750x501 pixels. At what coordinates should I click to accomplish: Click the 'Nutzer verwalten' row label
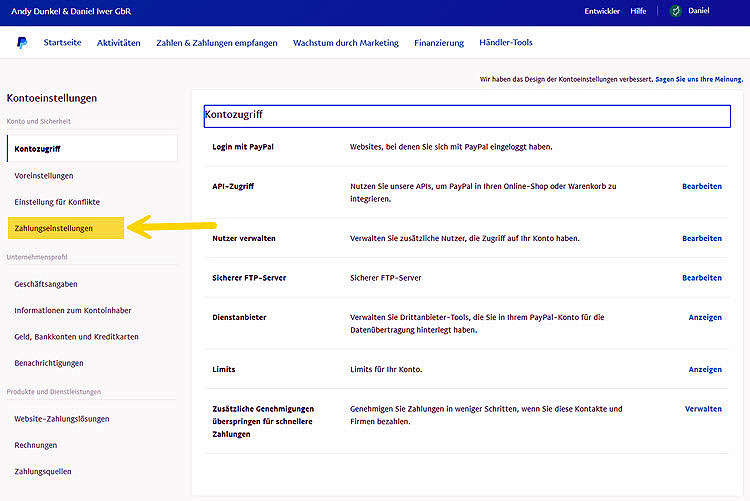pyautogui.click(x=244, y=238)
